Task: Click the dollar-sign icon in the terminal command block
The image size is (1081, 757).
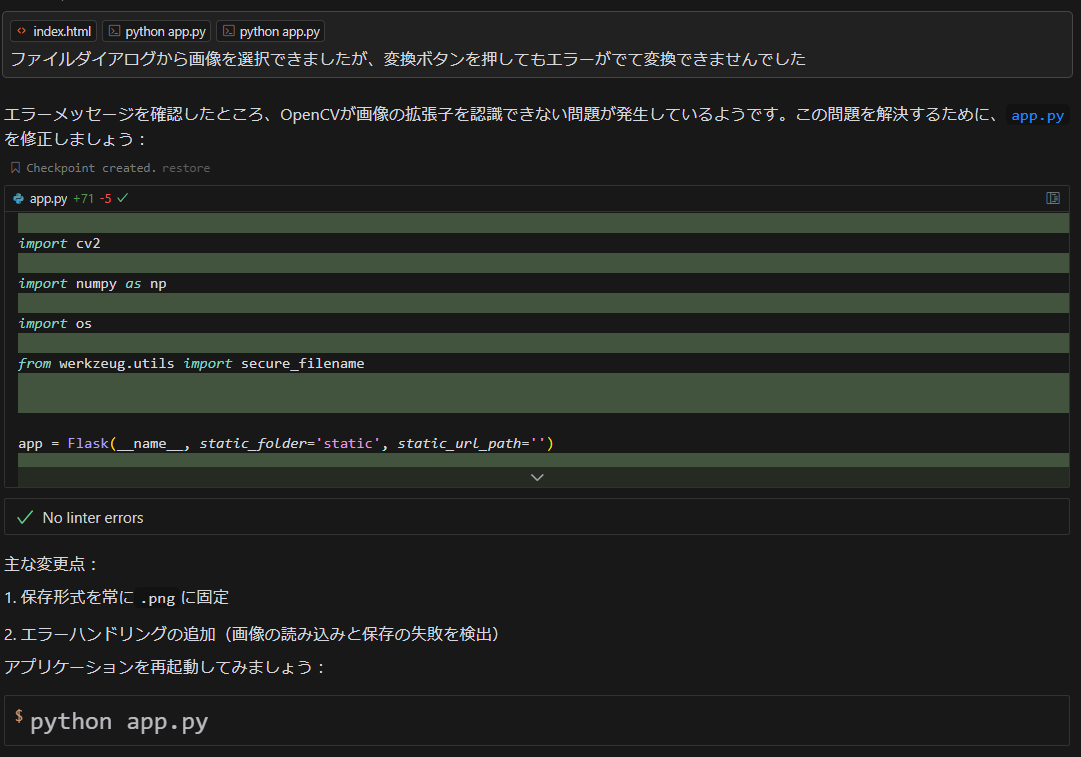Action: 19,716
